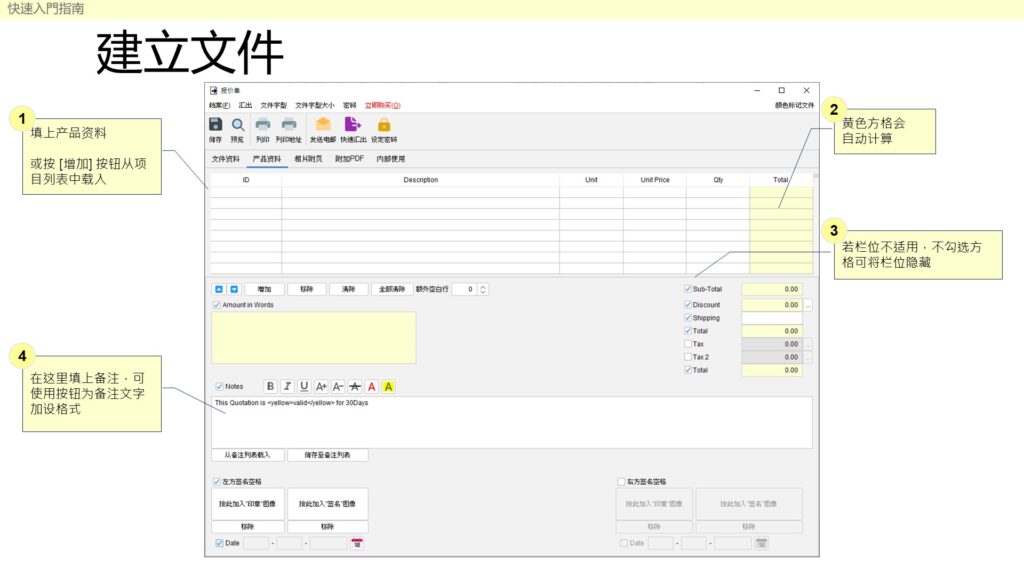
Task: Open the date calendar picker icon
Action: [x=357, y=543]
